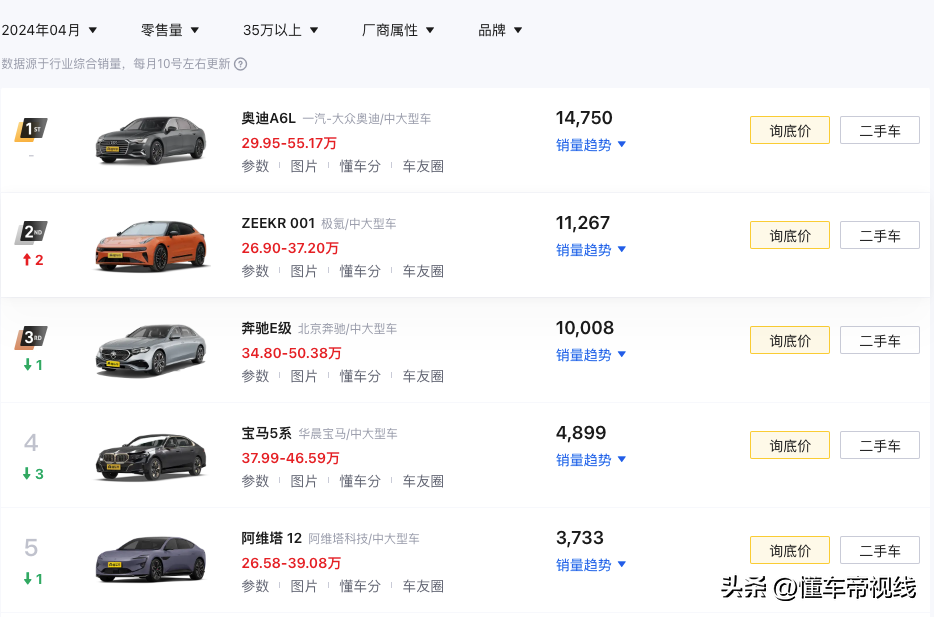Screen dimensions: 934x617
Task: Click the bronze 3RD rank medal badge
Action: pyautogui.click(x=30, y=337)
